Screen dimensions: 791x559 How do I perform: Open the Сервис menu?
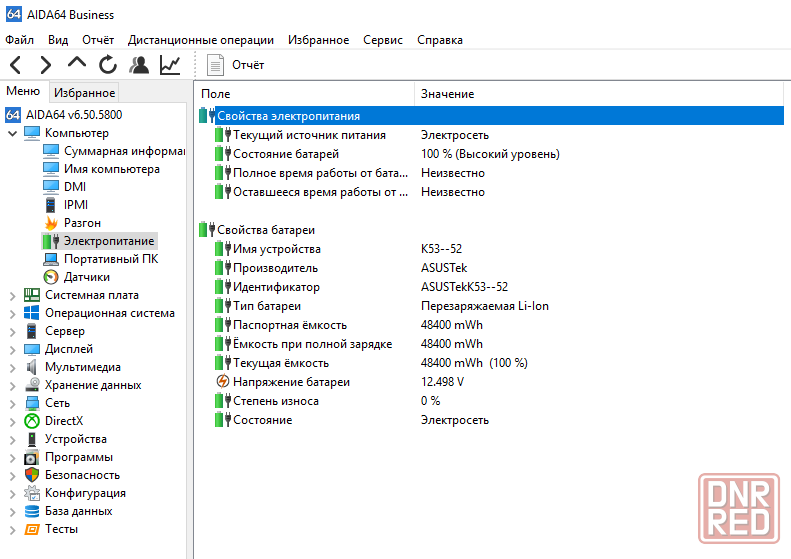click(383, 40)
